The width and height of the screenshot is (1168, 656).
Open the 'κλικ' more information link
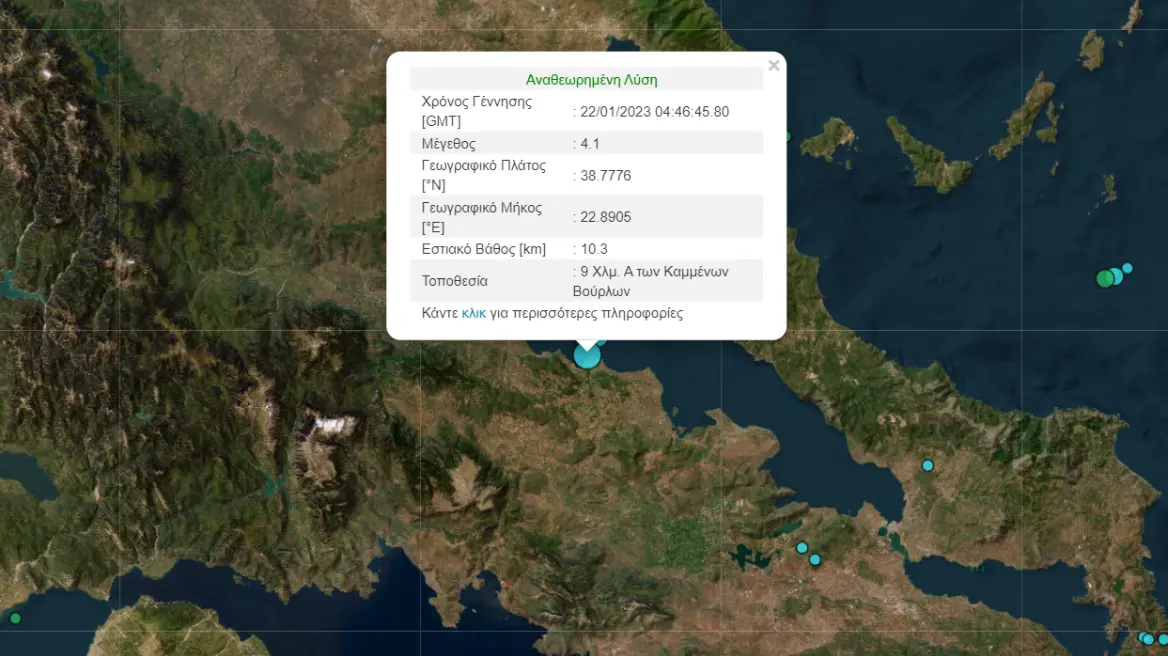point(474,313)
